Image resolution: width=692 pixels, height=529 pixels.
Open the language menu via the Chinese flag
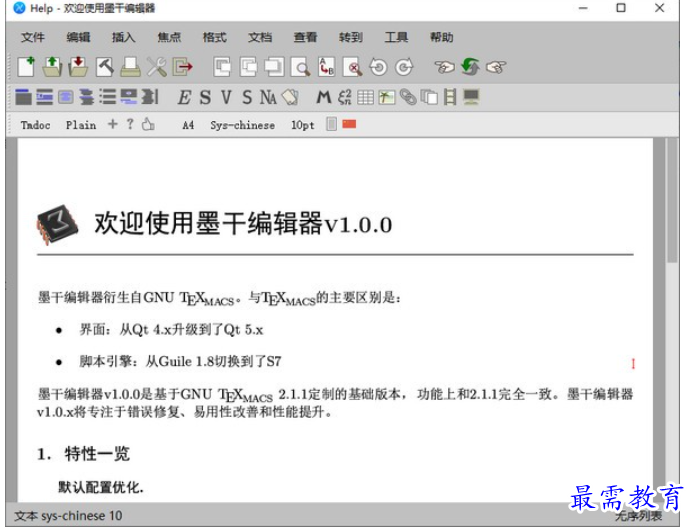(x=349, y=124)
